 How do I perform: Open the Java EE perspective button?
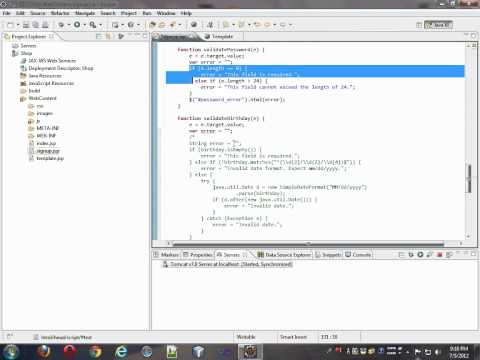(x=438, y=25)
